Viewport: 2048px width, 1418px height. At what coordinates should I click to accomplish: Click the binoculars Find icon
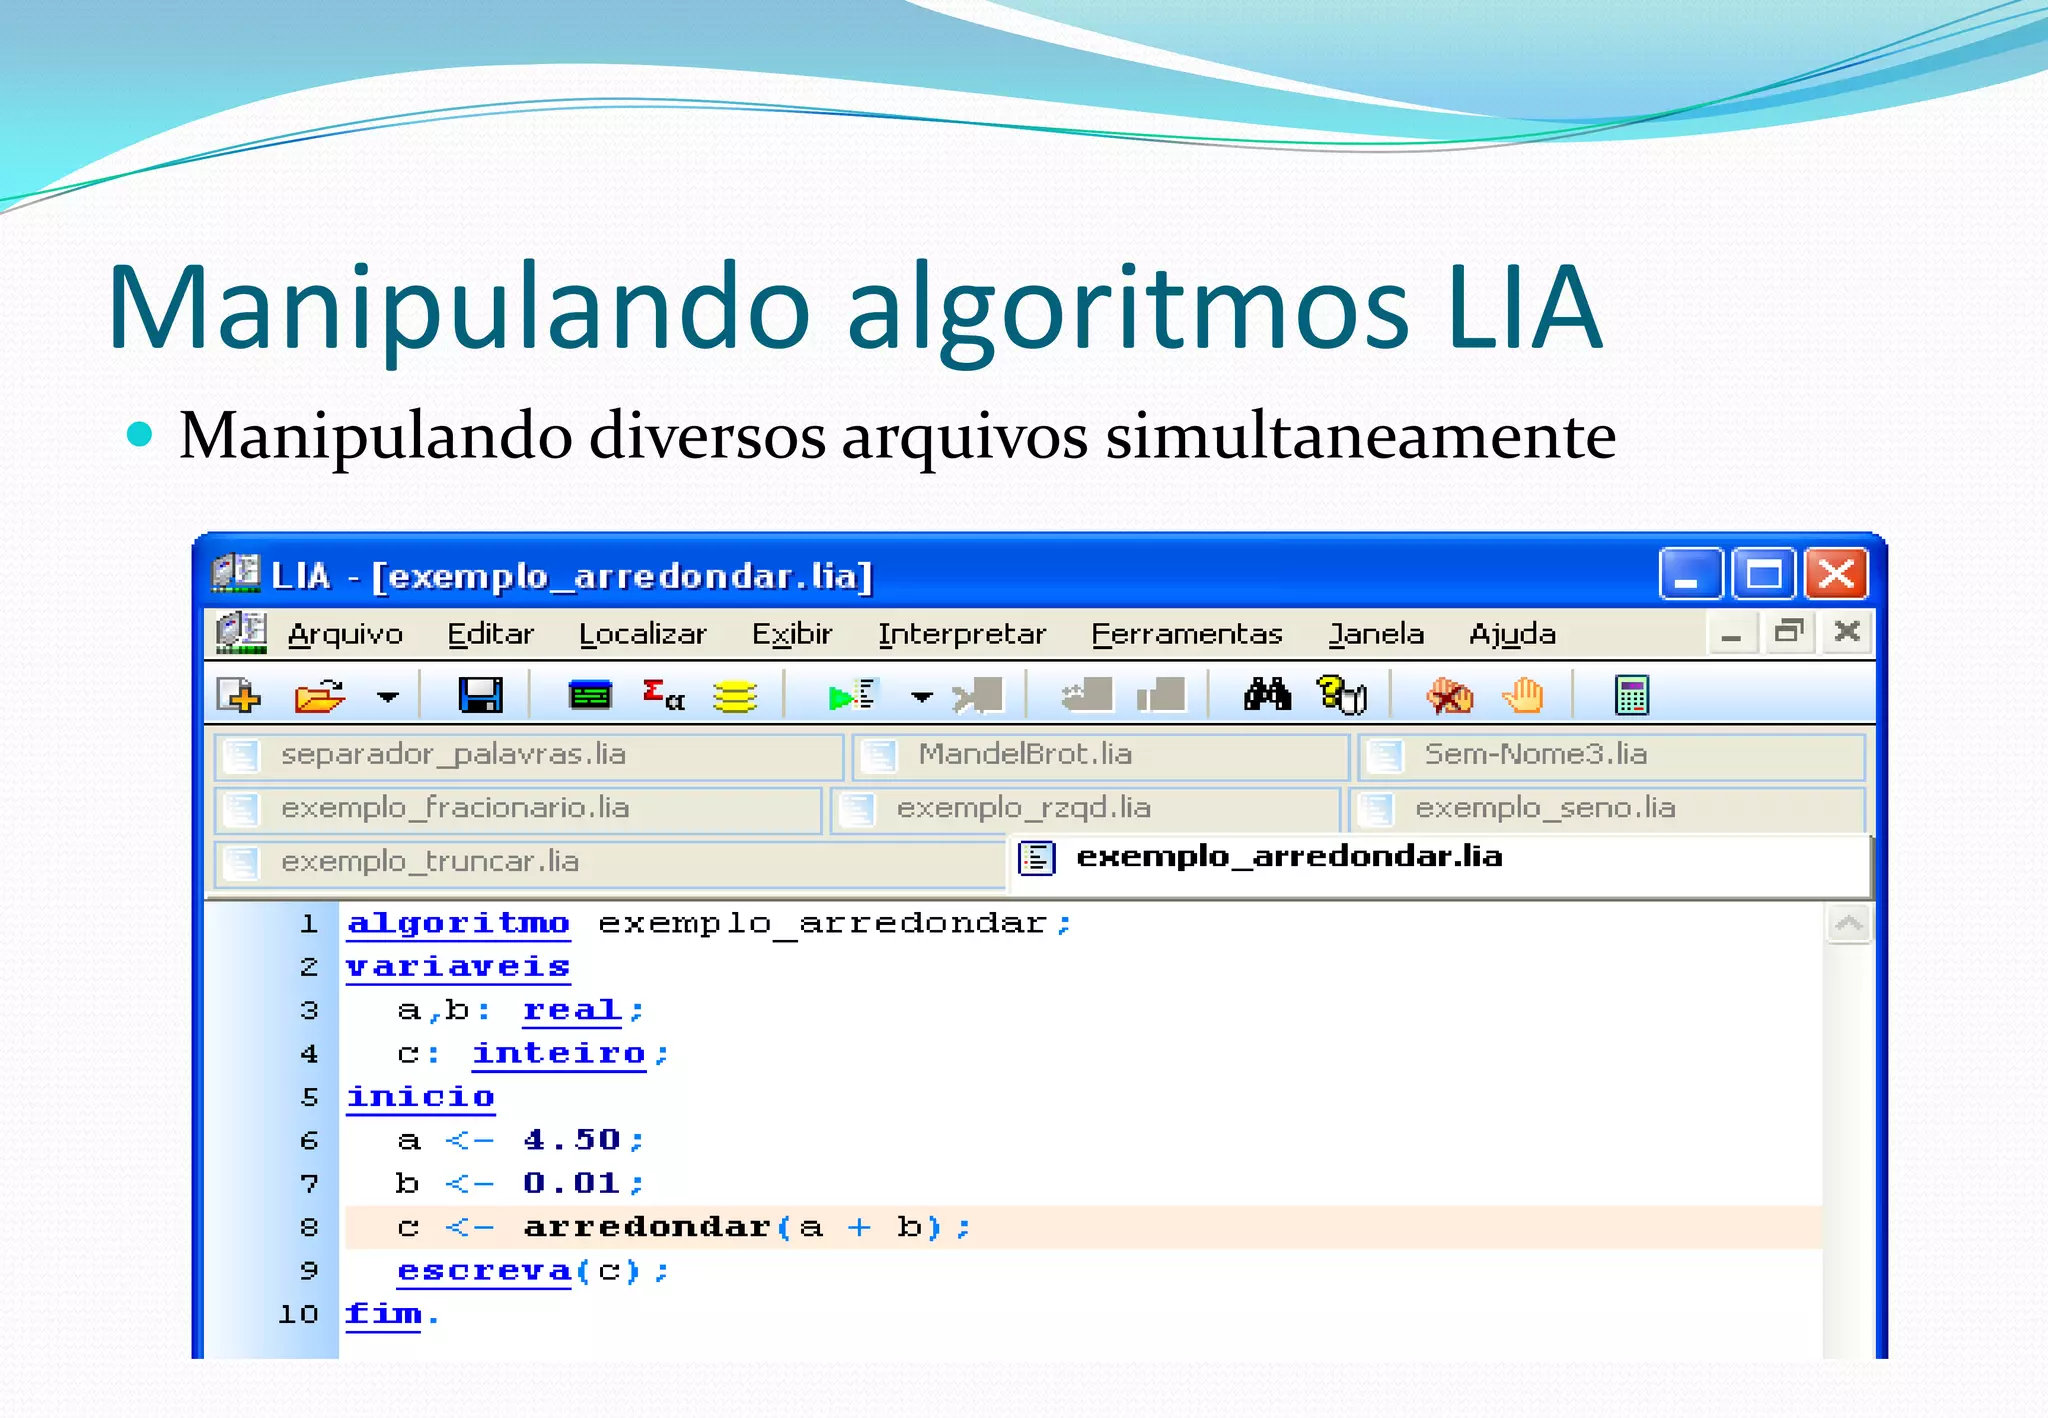(1267, 694)
